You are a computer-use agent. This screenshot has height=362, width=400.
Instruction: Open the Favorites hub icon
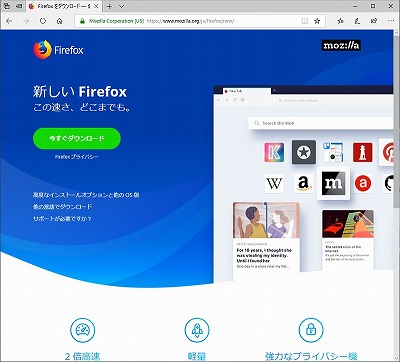340,21
